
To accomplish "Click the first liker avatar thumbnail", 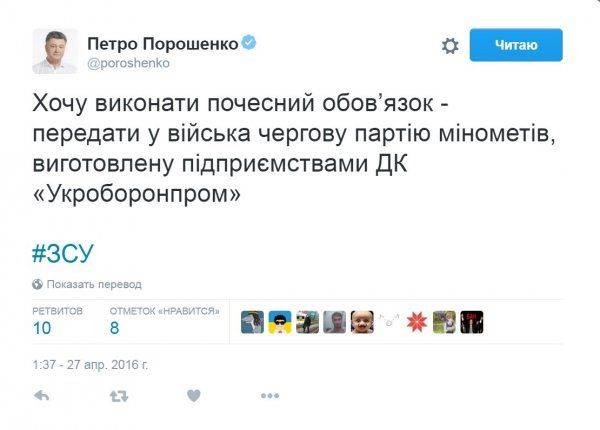I will (x=253, y=321).
